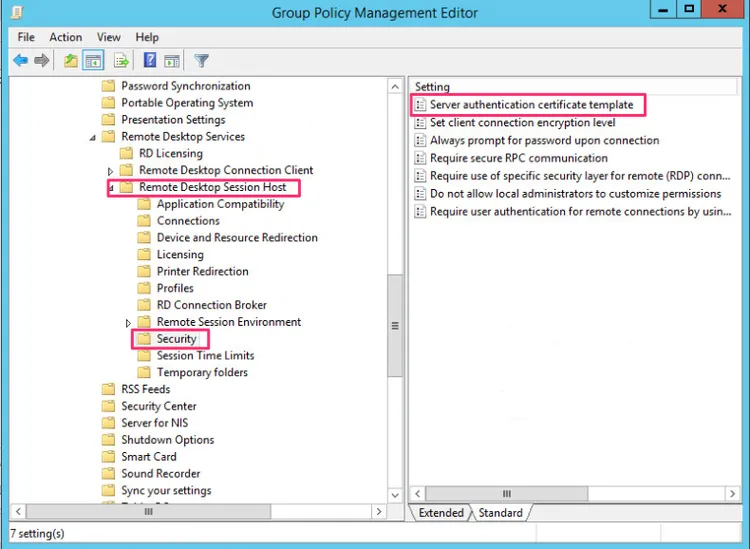The width and height of the screenshot is (750, 549).
Task: Click the Setting column header
Action: click(x=433, y=87)
